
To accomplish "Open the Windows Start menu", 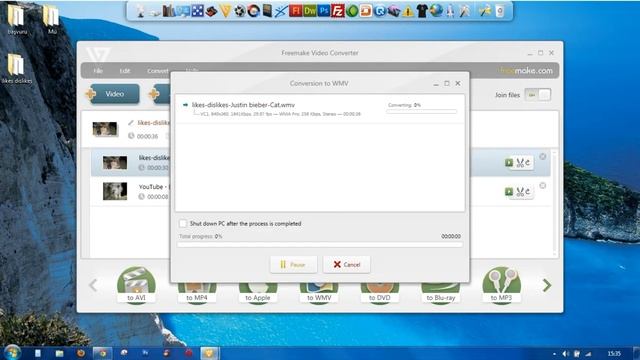I will pos(12,352).
